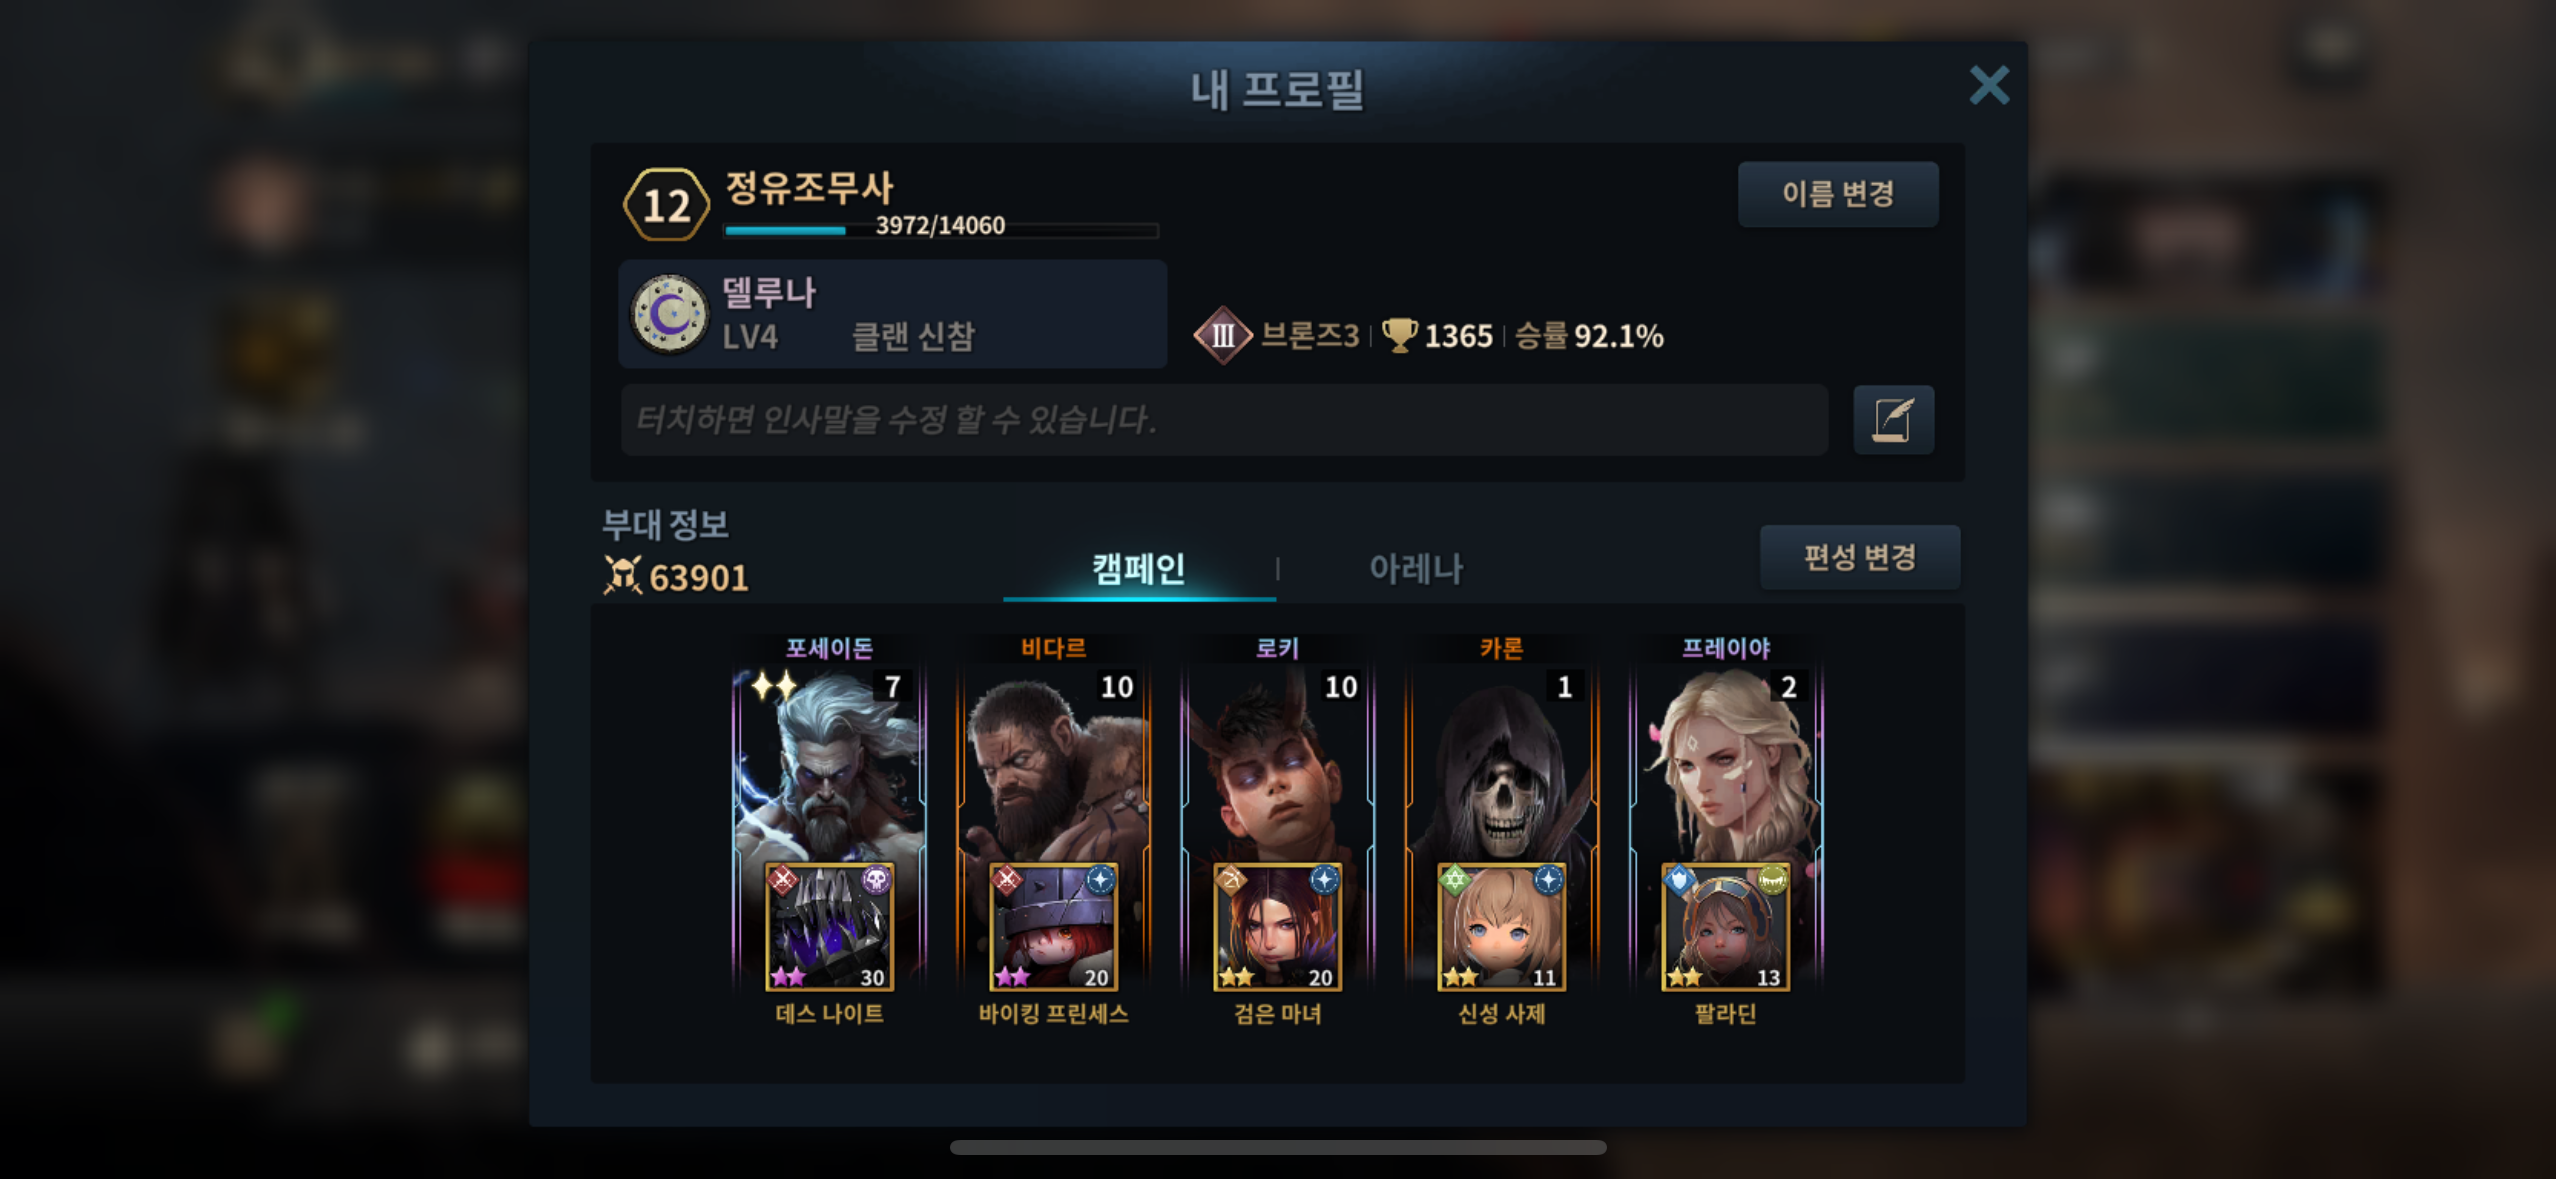Click the 델루나 clan moon emblem
Viewport: 2556px width, 1179px height.
pos(670,314)
